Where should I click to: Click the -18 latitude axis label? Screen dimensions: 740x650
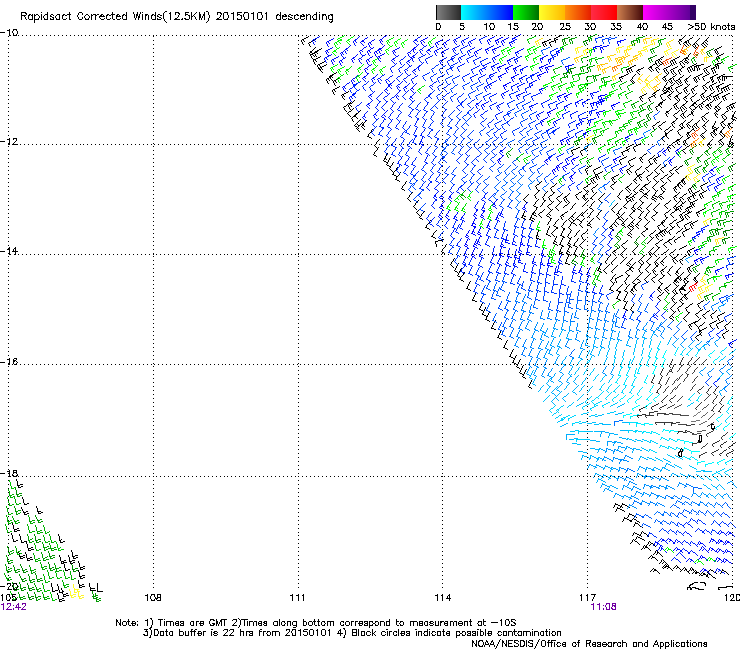tap(9, 473)
